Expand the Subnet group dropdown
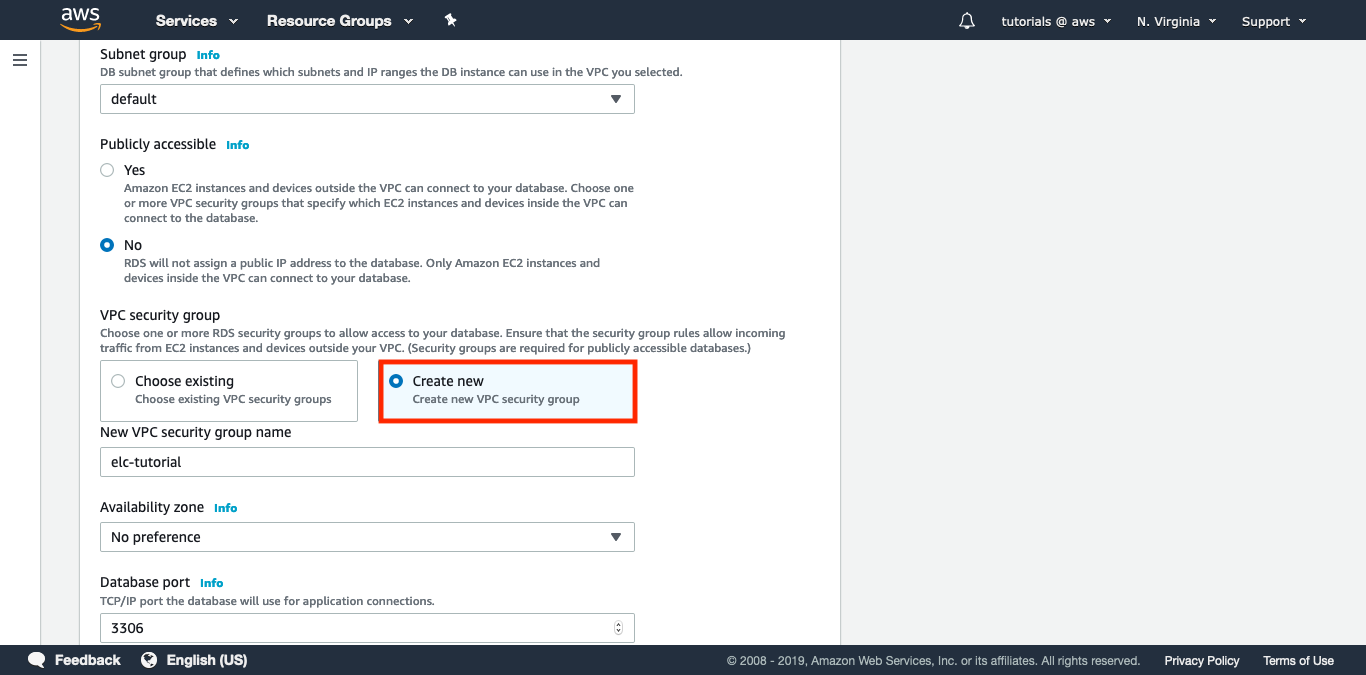The image size is (1366, 675). coord(367,99)
